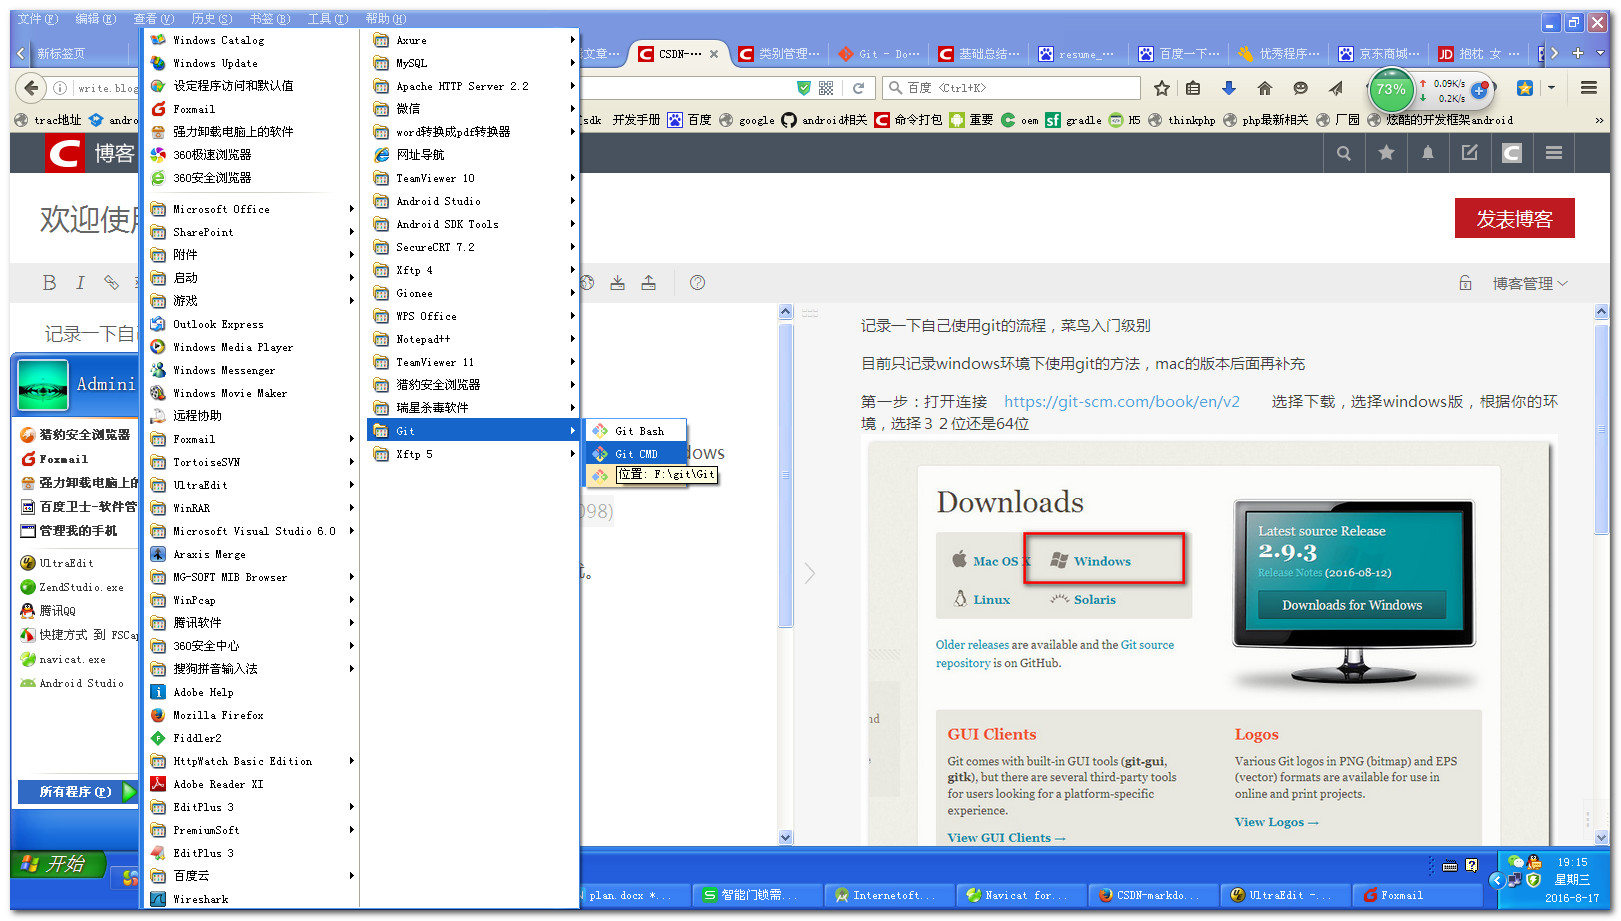
Task: Open View Logos link
Action: pyautogui.click(x=1276, y=822)
